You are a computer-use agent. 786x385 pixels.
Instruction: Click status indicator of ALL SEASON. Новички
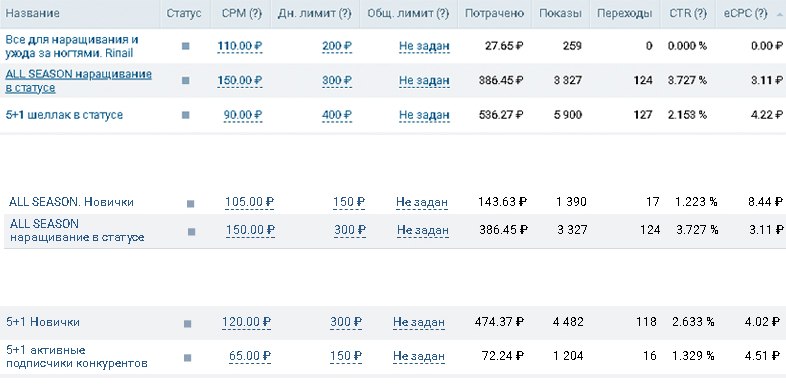click(190, 204)
